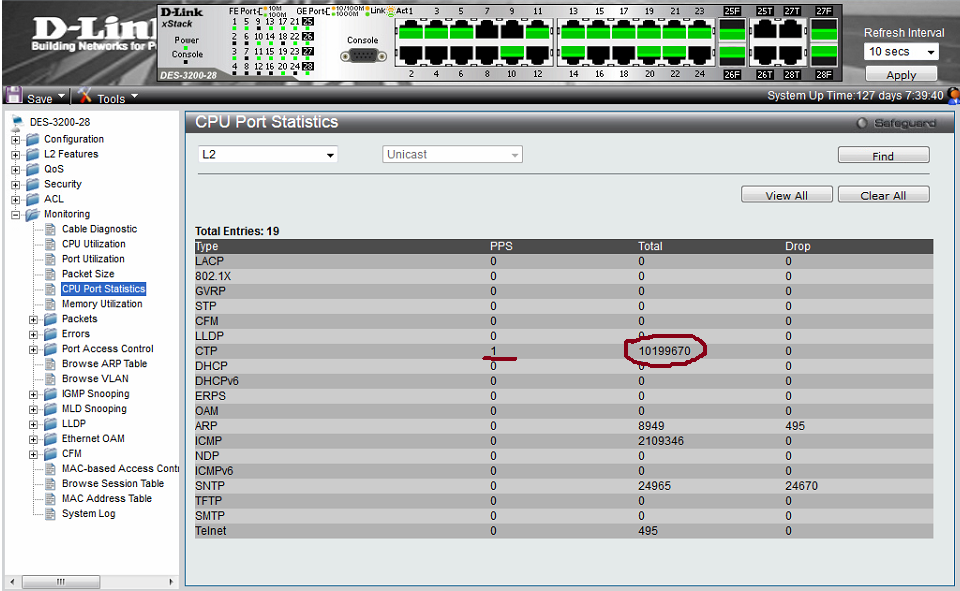Click the CPU Utilization page icon
960x591 pixels.
(x=51, y=244)
